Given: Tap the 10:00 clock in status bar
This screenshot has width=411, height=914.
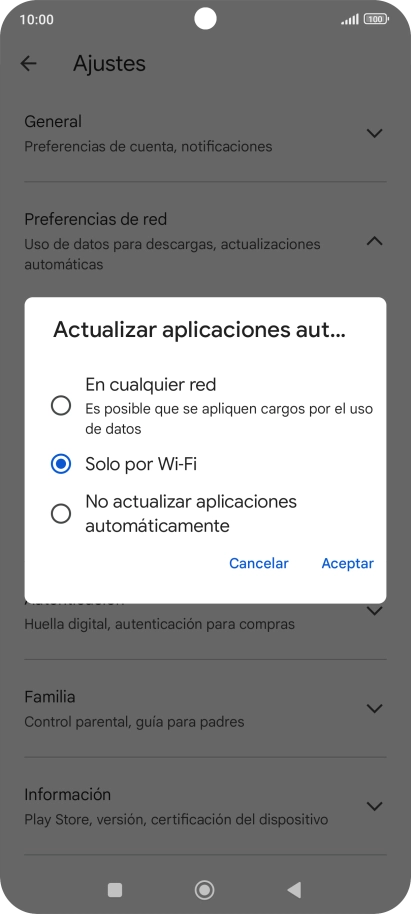Looking at the screenshot, I should (36, 19).
